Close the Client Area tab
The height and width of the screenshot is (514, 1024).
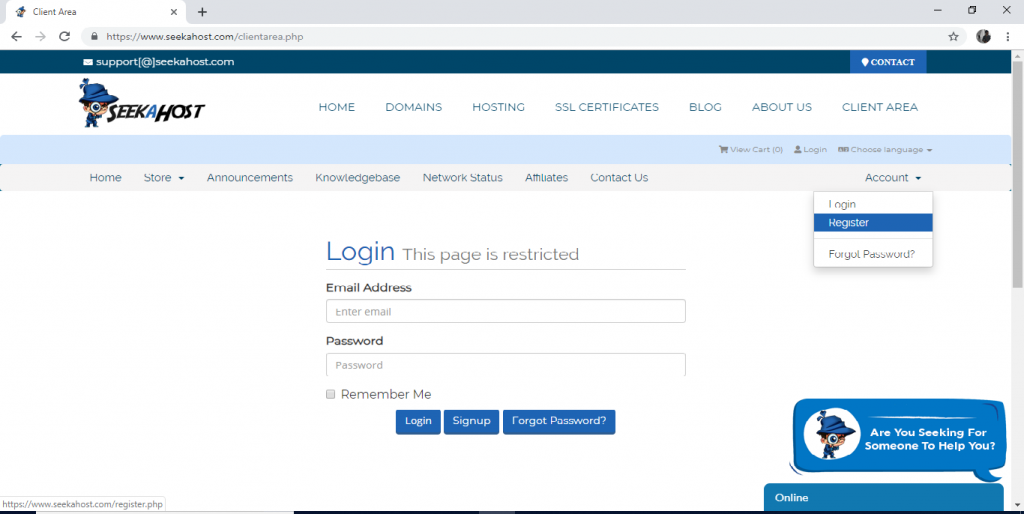click(174, 12)
